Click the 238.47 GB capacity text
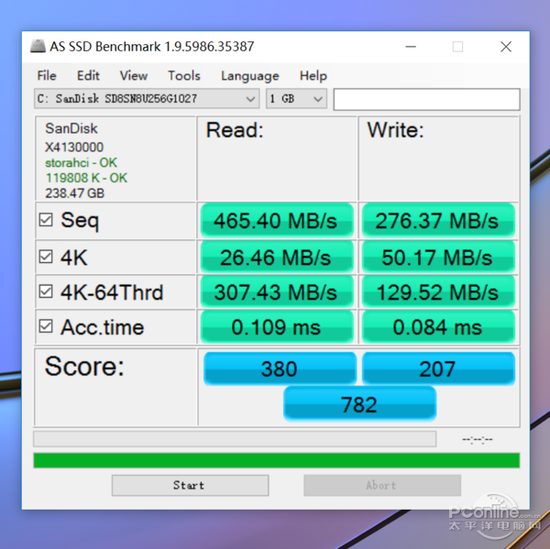The height and width of the screenshot is (549, 550). [75, 193]
